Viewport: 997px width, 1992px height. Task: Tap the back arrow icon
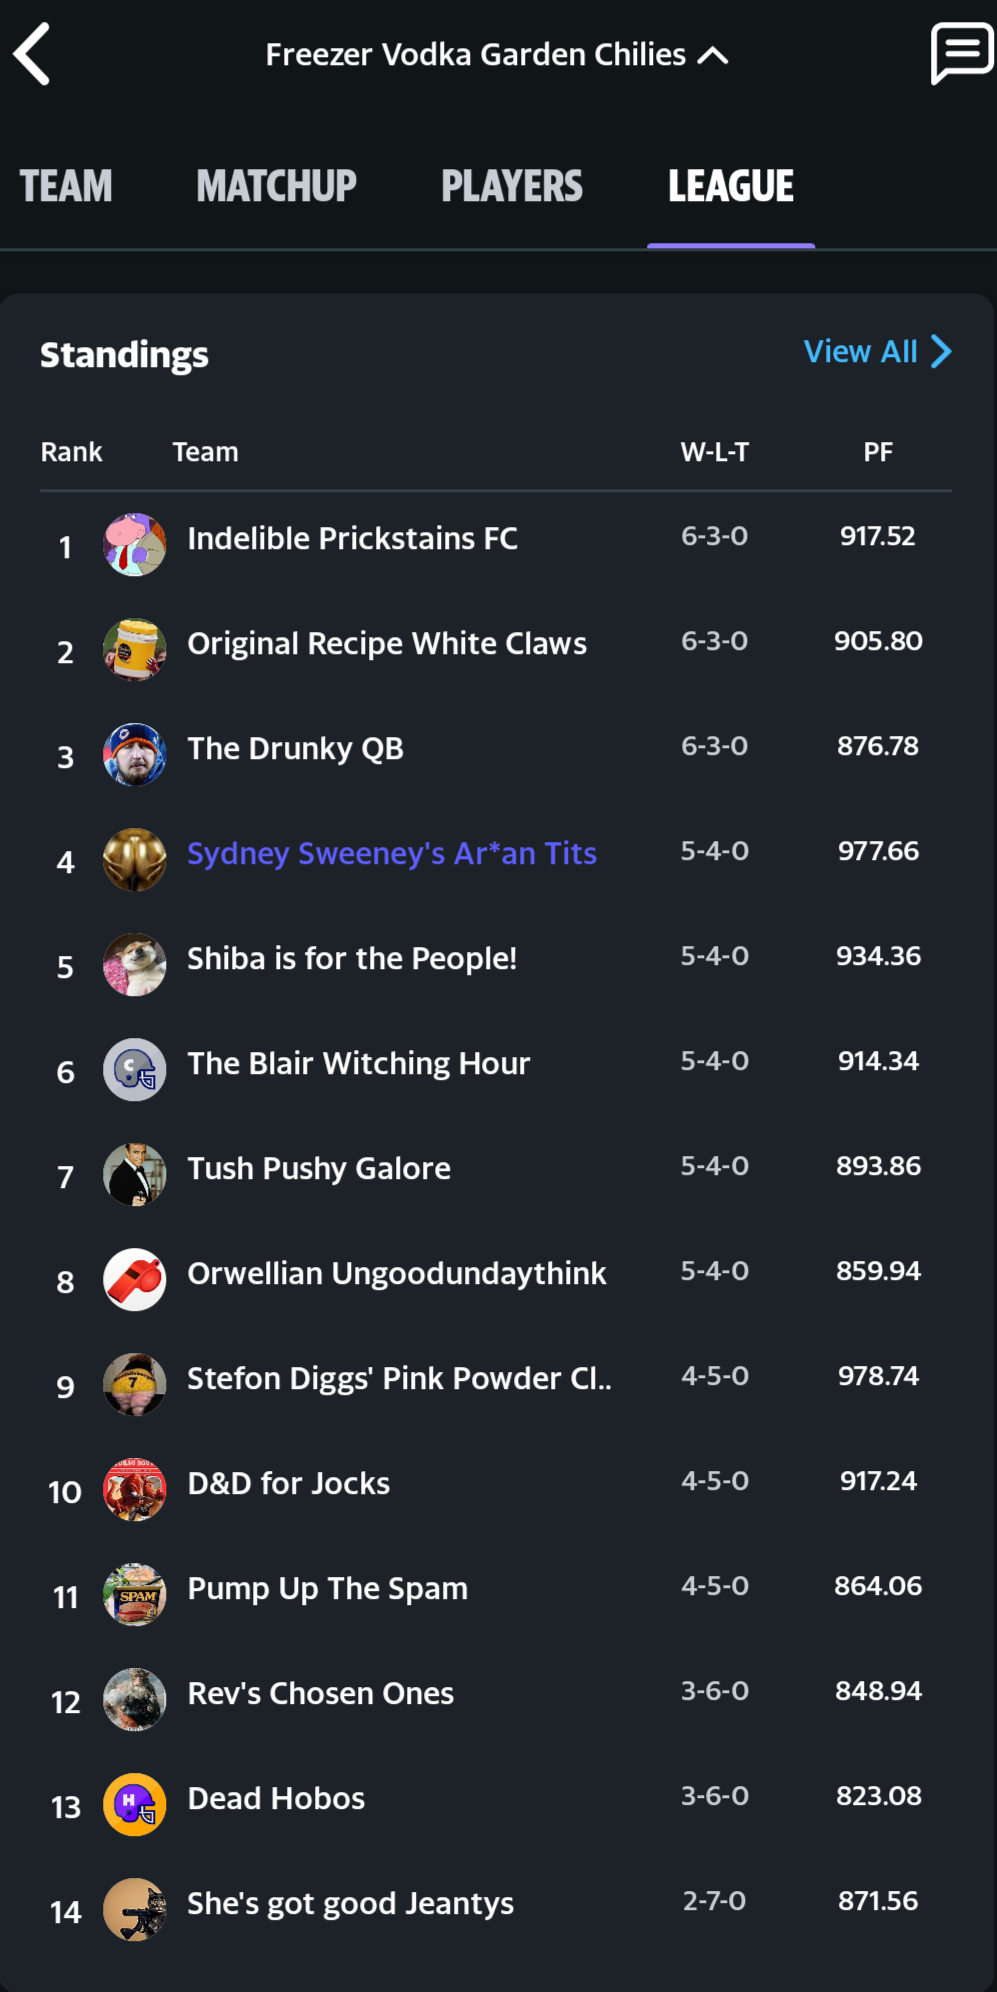pyautogui.click(x=33, y=55)
